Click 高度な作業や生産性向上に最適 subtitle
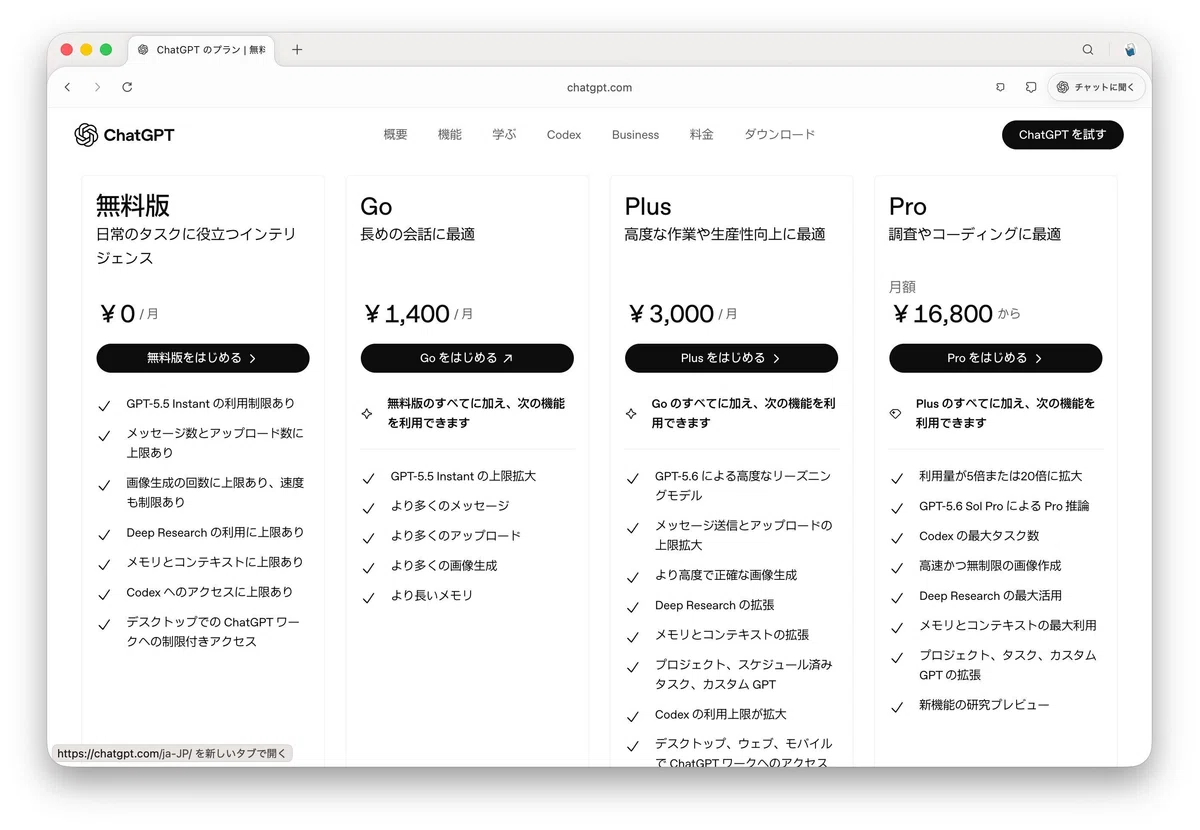Image resolution: width=1200 pixels, height=830 pixels. click(725, 235)
